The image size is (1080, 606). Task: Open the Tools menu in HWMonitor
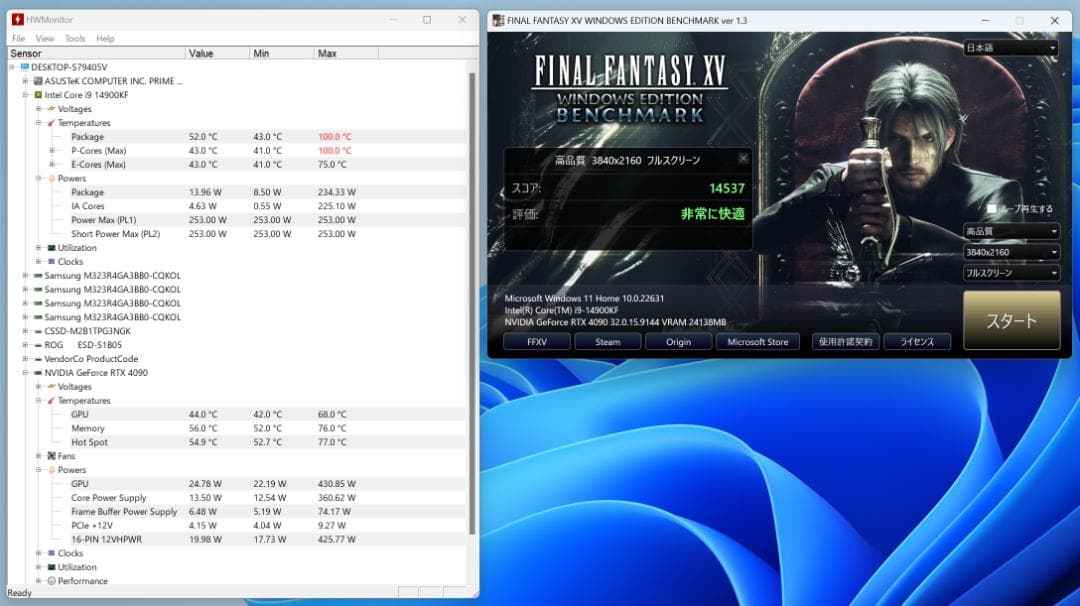coord(74,38)
